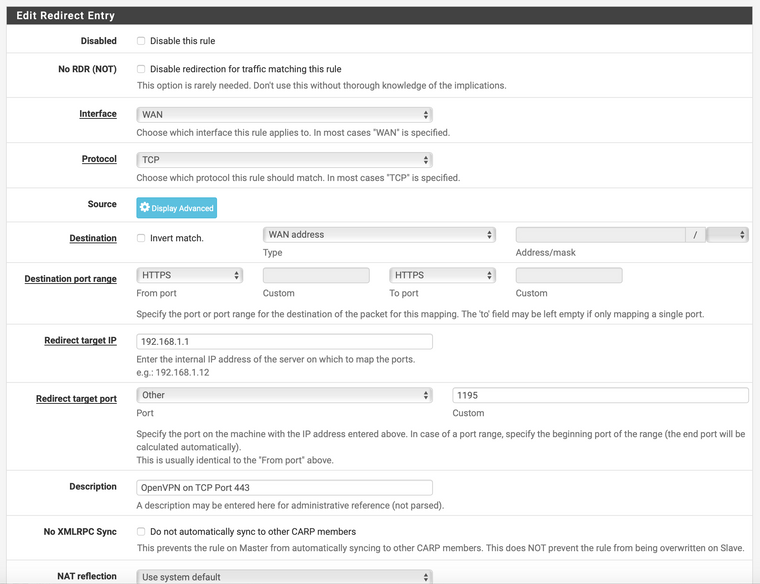Click the Description field OpenVPN on TCP Port 443
The width and height of the screenshot is (760, 584).
[x=285, y=488]
